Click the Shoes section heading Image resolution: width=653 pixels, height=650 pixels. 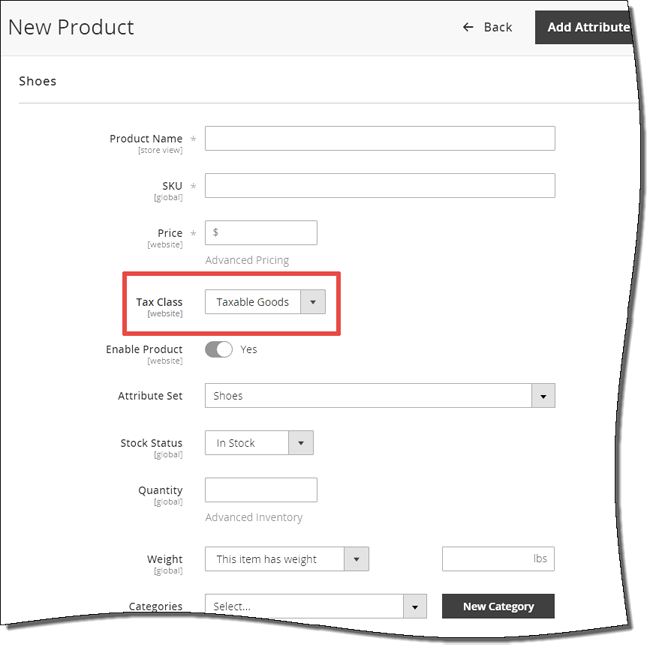pyautogui.click(x=37, y=81)
